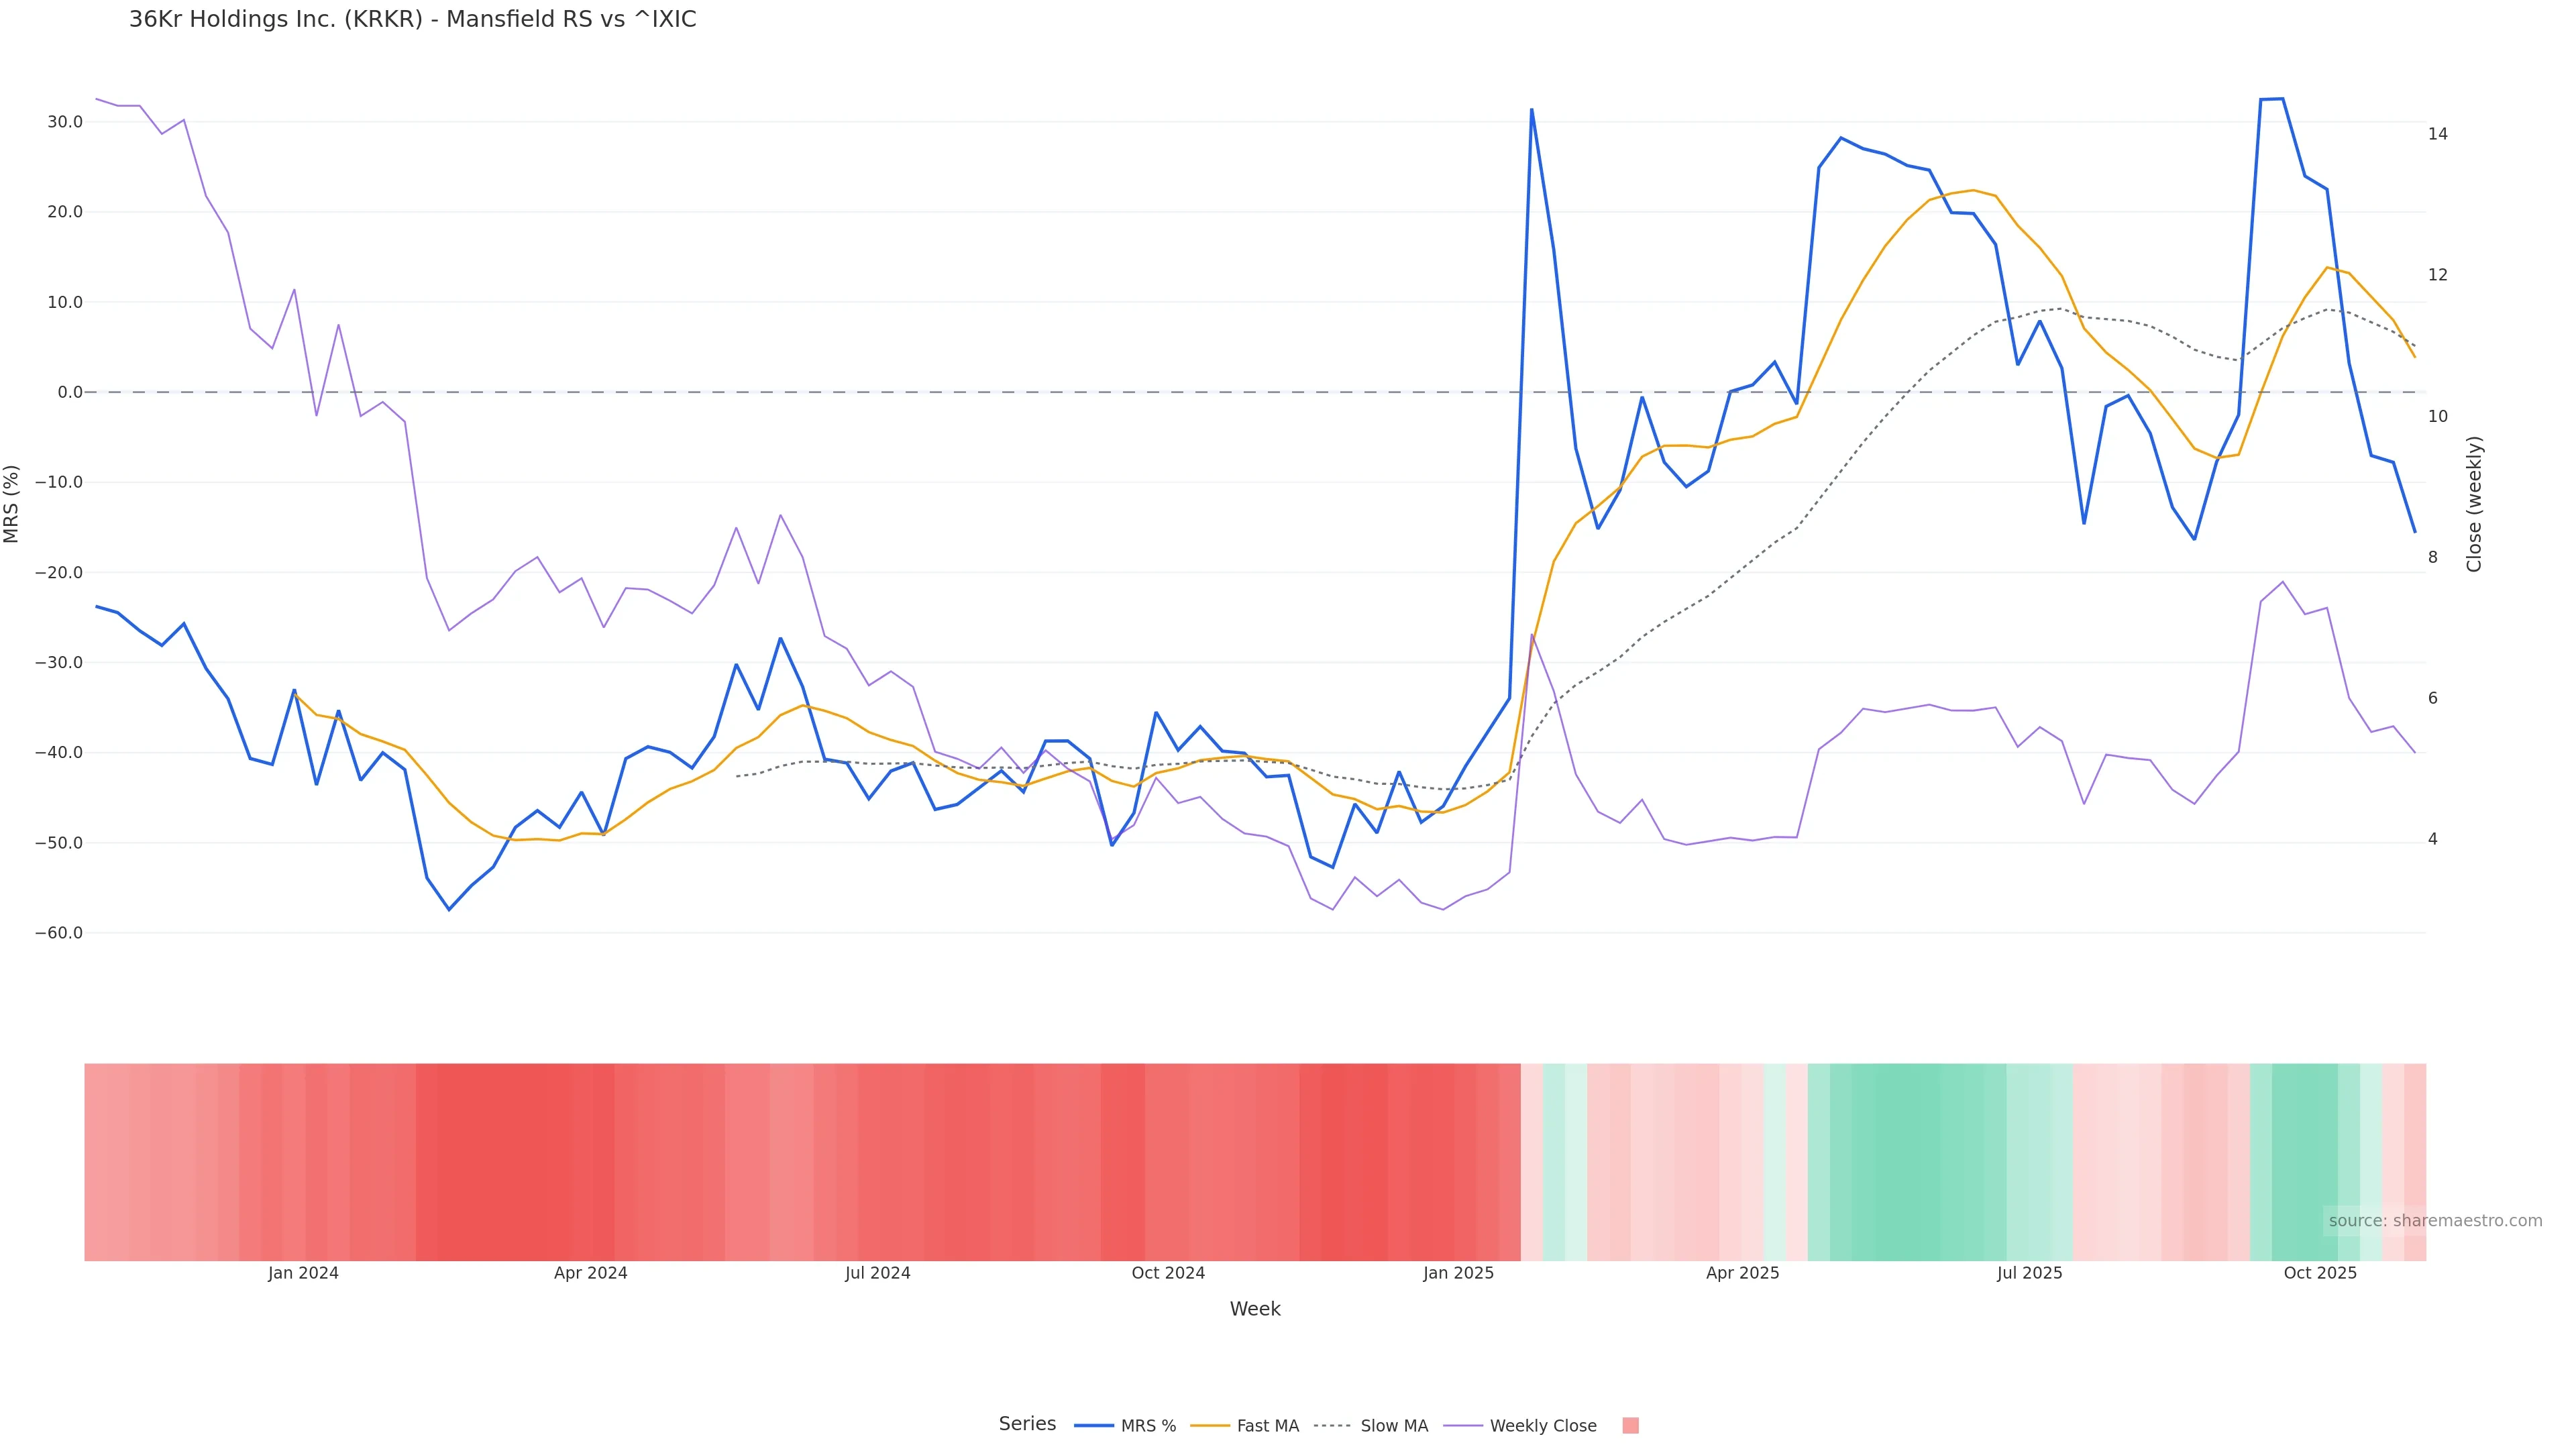Click the Jan 2024 x-axis tick label
Viewport: 2576px width, 1449px height.
pyautogui.click(x=303, y=1273)
